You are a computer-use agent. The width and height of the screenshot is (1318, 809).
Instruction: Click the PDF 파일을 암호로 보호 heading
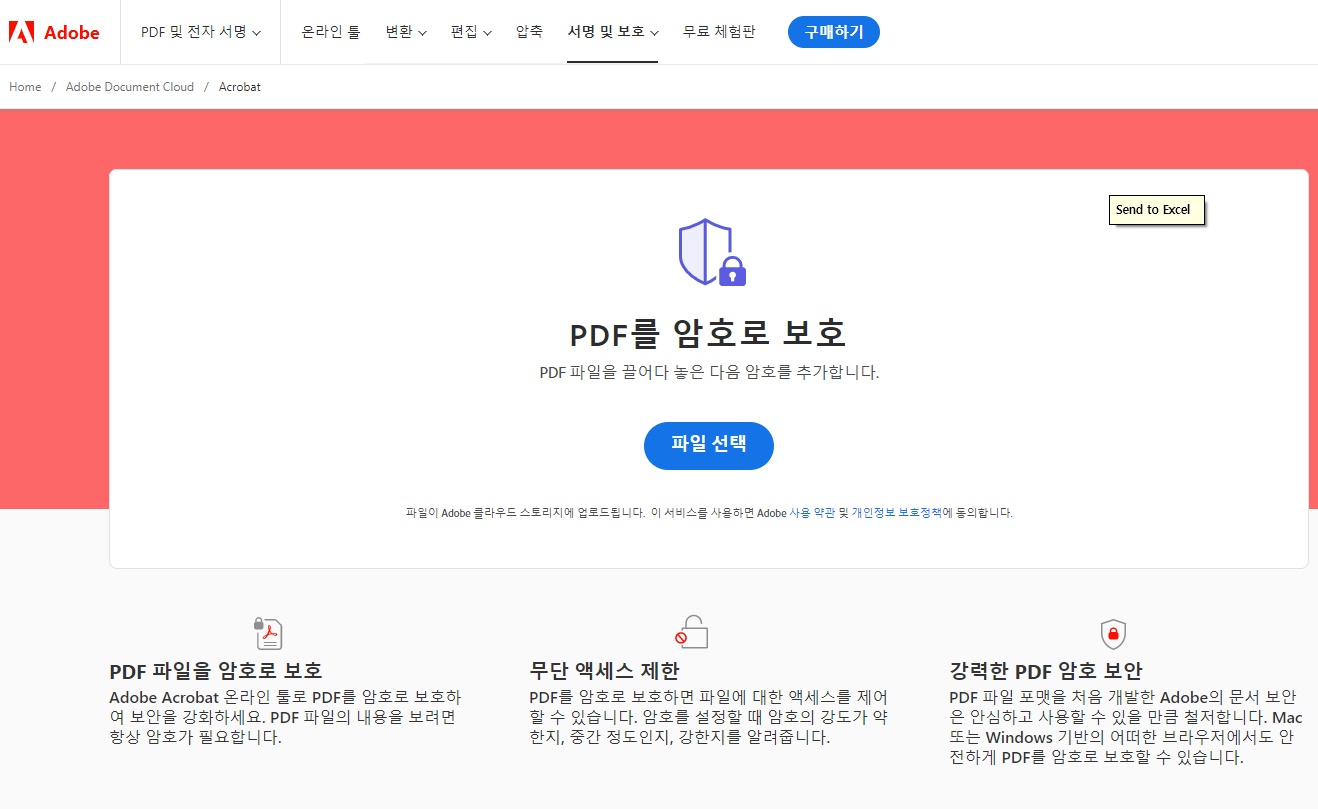[216, 671]
